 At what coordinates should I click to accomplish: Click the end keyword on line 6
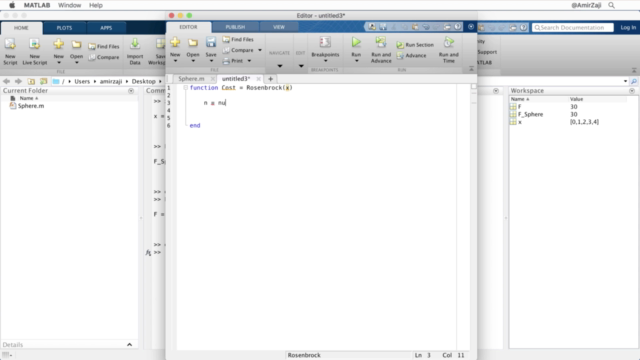195,126
